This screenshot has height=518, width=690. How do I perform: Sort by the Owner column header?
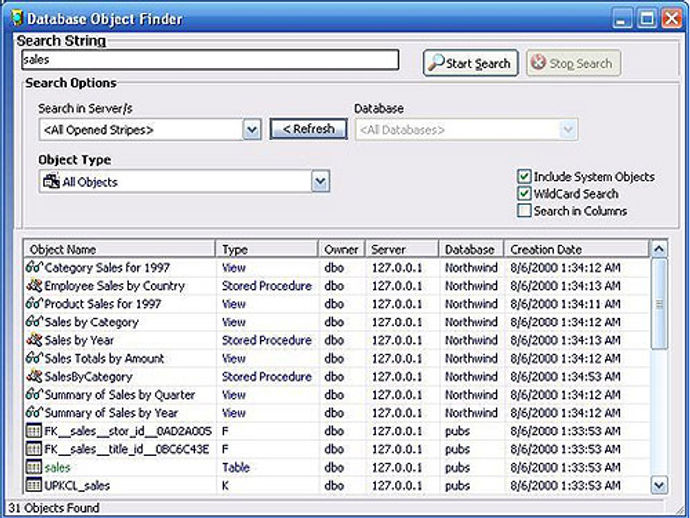341,249
